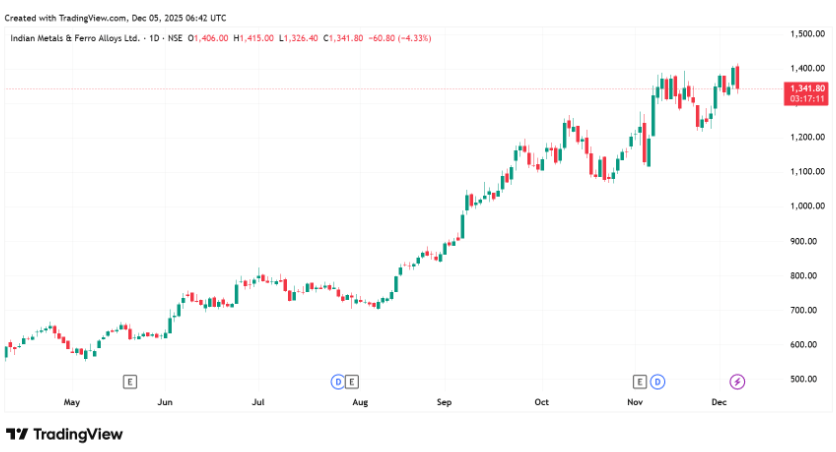Click the dividend D marker before August
Screen dimensions: 836x452
[x=338, y=381]
